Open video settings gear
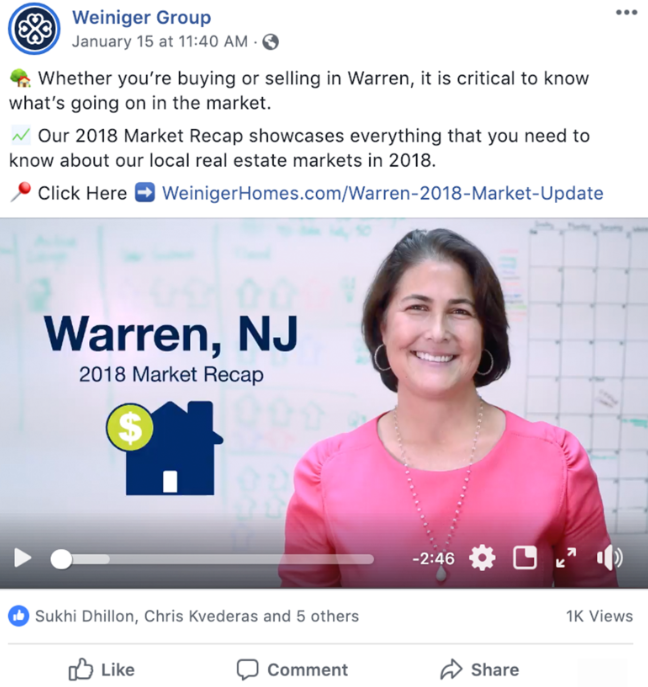Screen dimensions: 648x687 click(x=482, y=558)
